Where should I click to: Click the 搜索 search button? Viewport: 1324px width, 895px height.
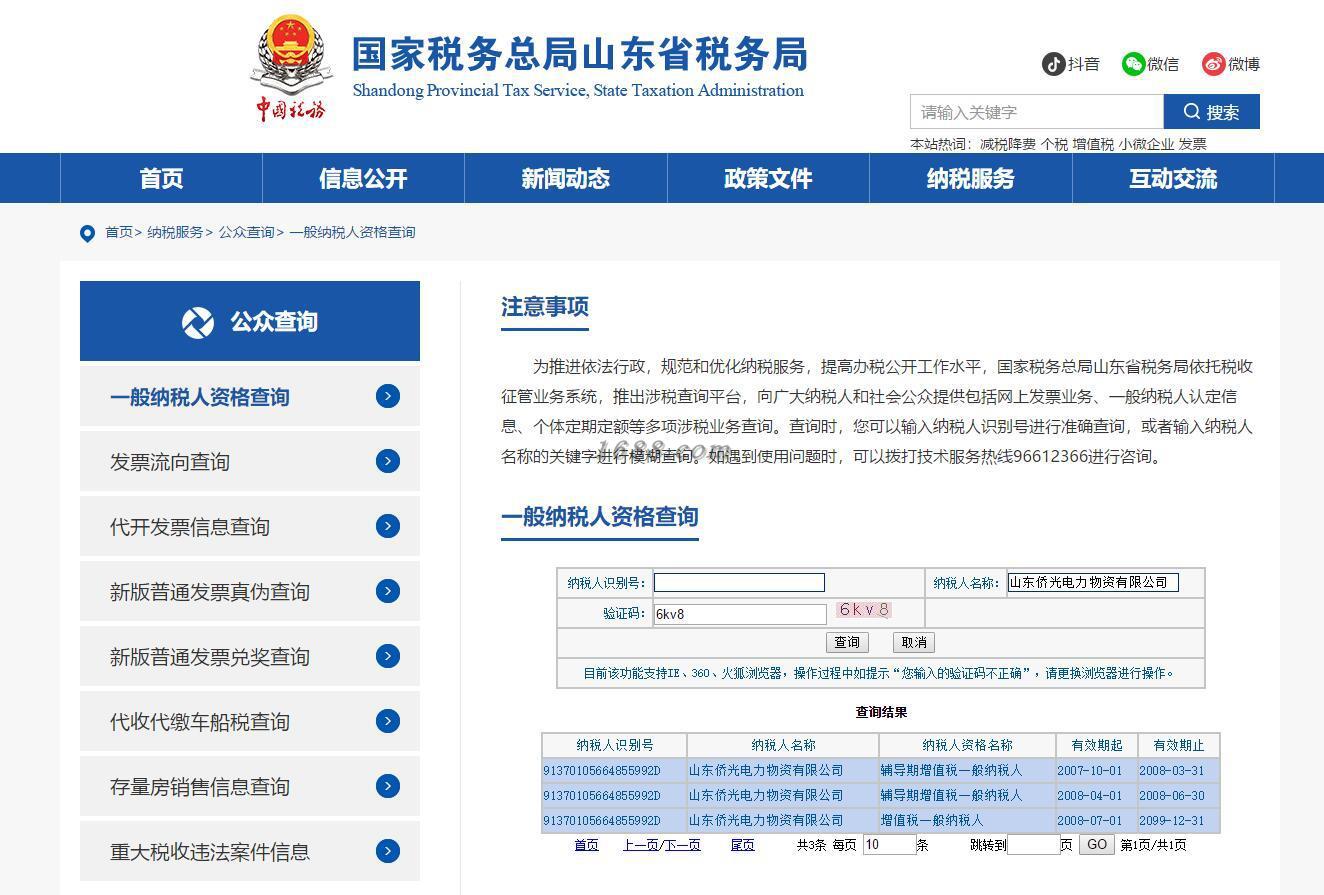coord(1211,112)
